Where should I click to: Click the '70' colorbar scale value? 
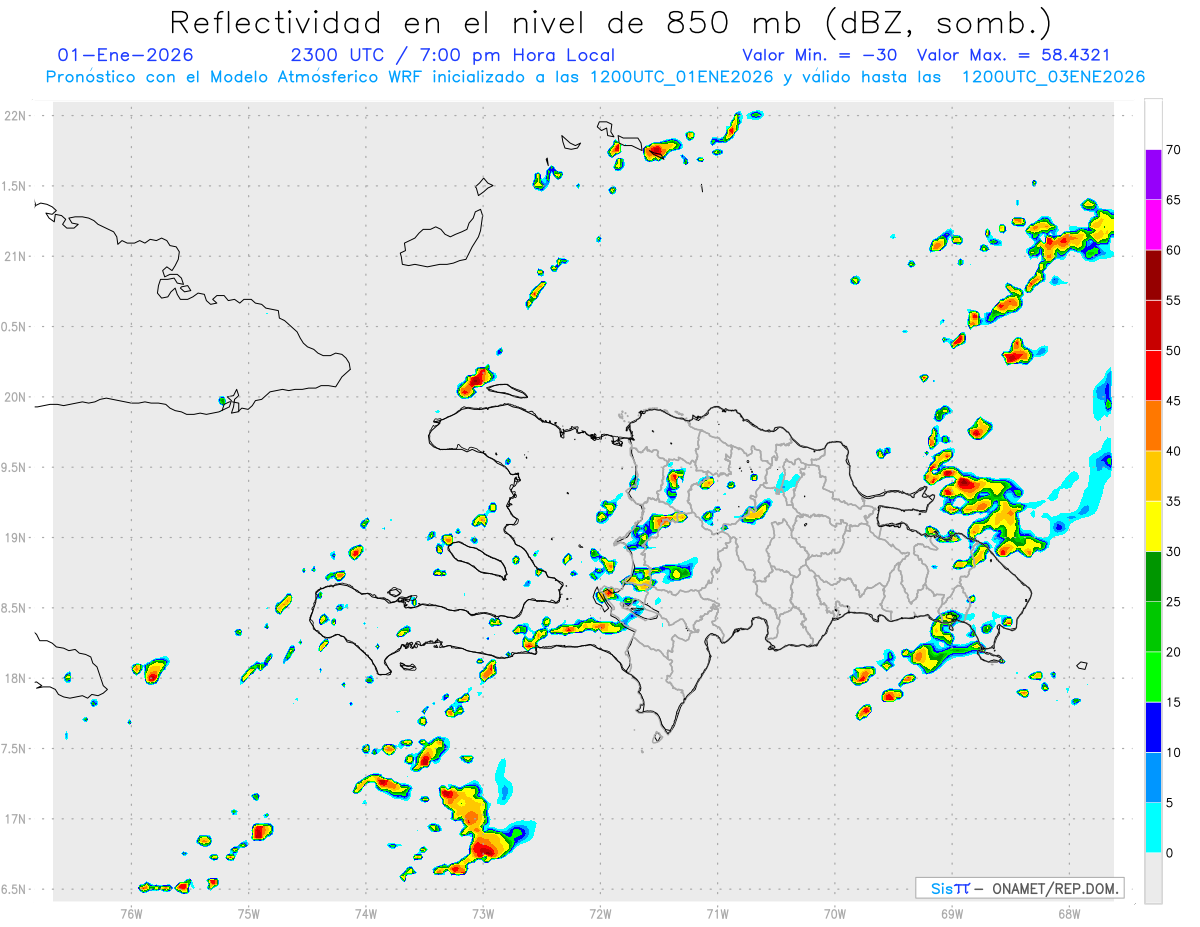pyautogui.click(x=1173, y=150)
